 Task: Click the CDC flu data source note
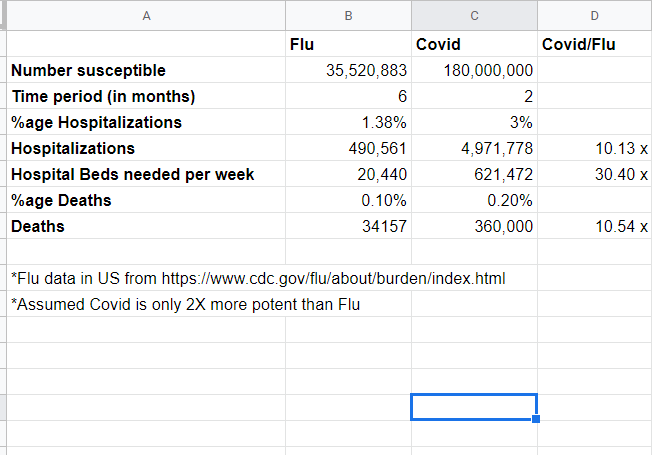[258, 278]
